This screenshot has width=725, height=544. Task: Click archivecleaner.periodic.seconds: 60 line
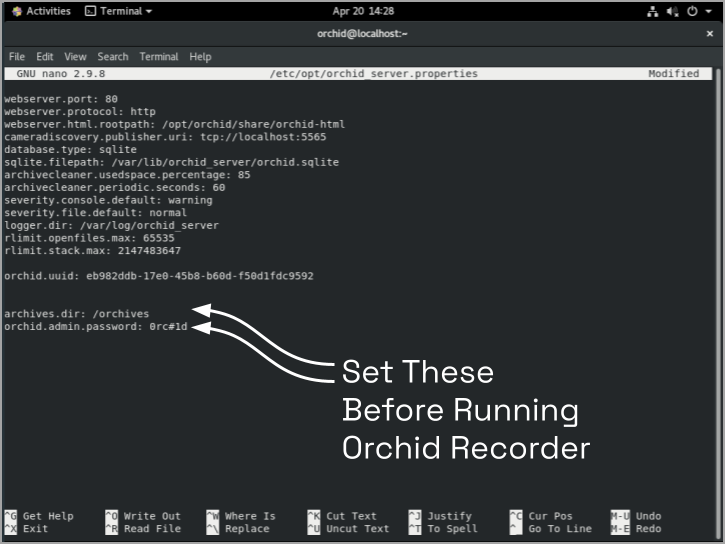click(x=115, y=187)
